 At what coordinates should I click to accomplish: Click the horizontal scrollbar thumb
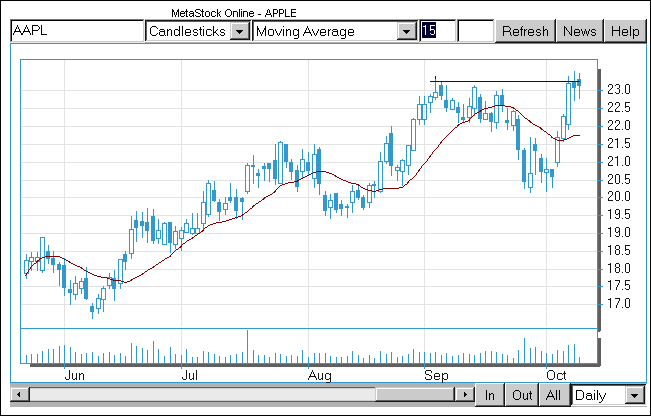(415, 394)
